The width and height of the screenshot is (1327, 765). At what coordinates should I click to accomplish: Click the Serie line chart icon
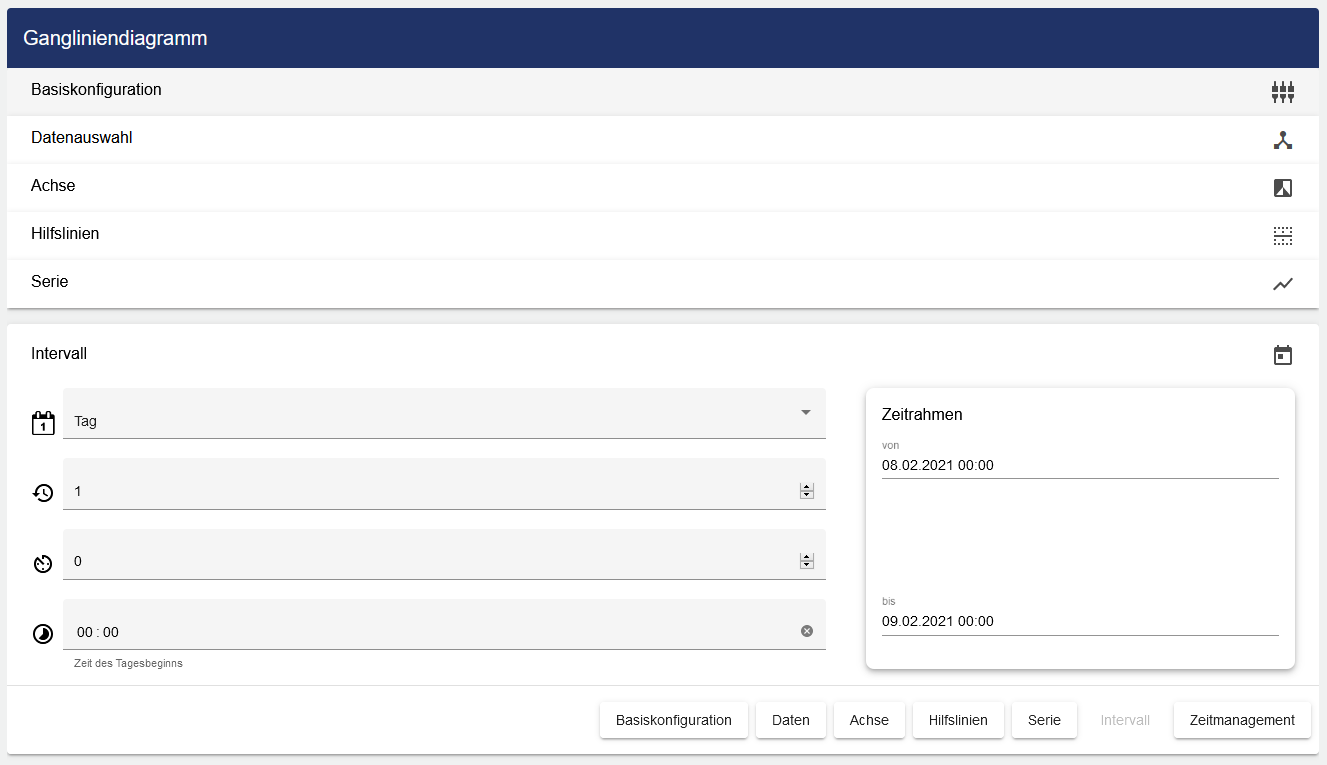click(x=1282, y=284)
